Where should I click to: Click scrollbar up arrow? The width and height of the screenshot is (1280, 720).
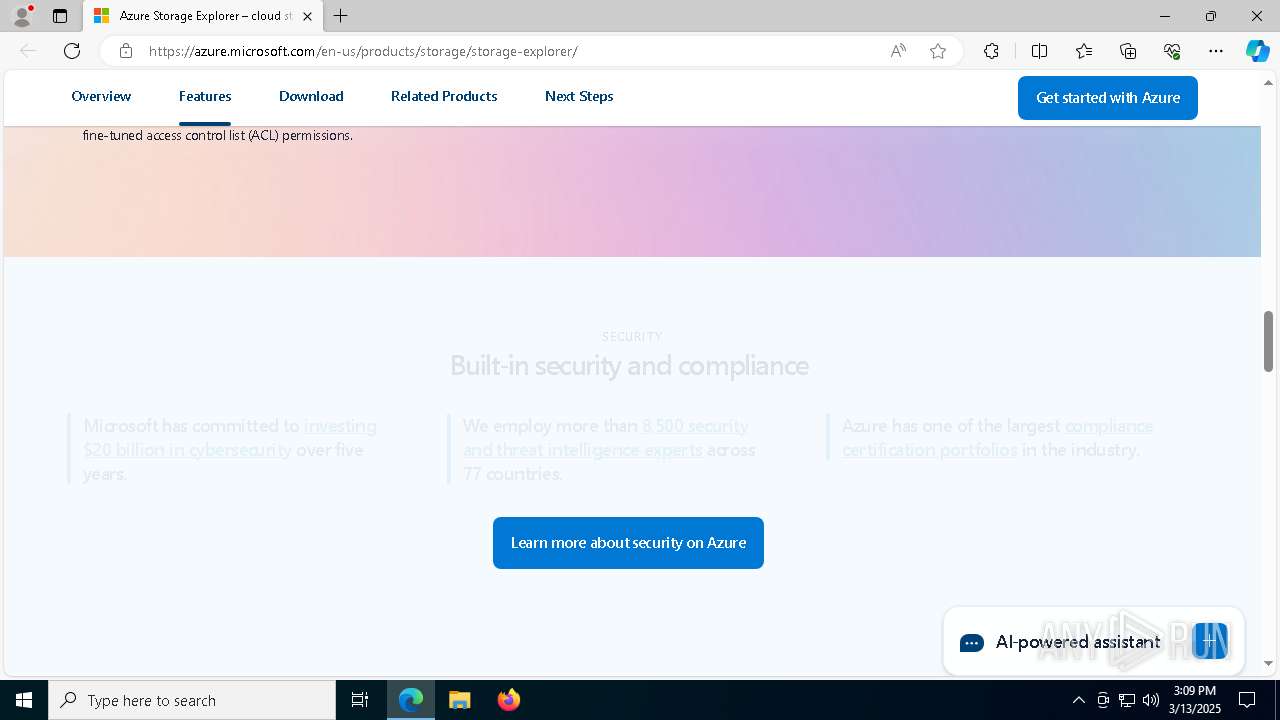click(x=1268, y=83)
